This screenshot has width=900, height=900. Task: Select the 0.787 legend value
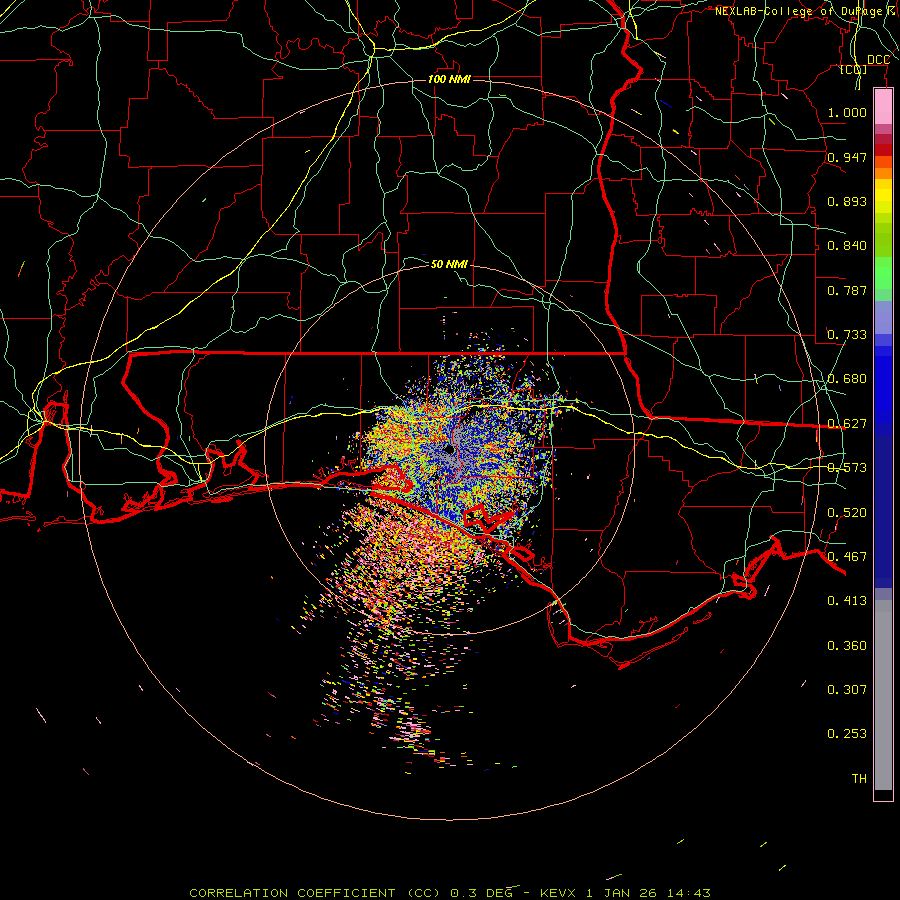click(847, 290)
